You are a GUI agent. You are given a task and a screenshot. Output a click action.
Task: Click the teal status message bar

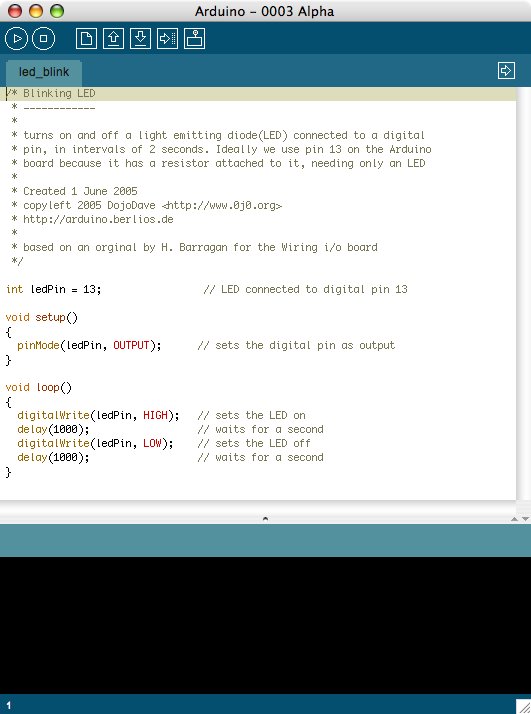point(266,540)
